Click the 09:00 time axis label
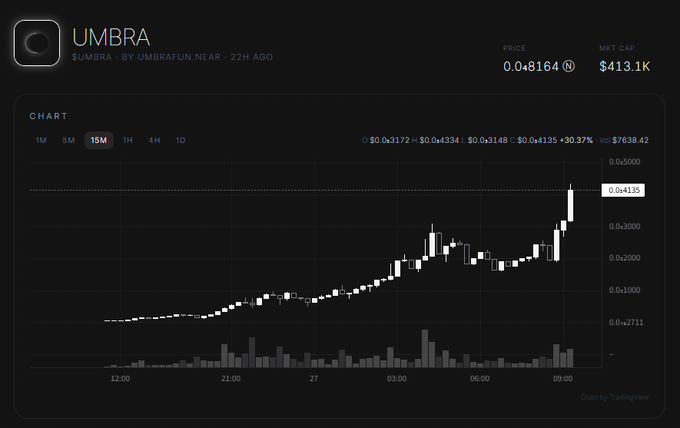 coord(562,379)
